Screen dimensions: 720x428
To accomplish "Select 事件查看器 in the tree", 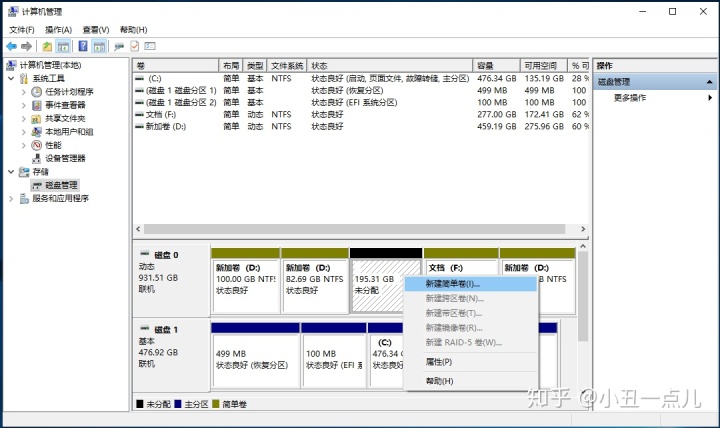I will pyautogui.click(x=65, y=105).
